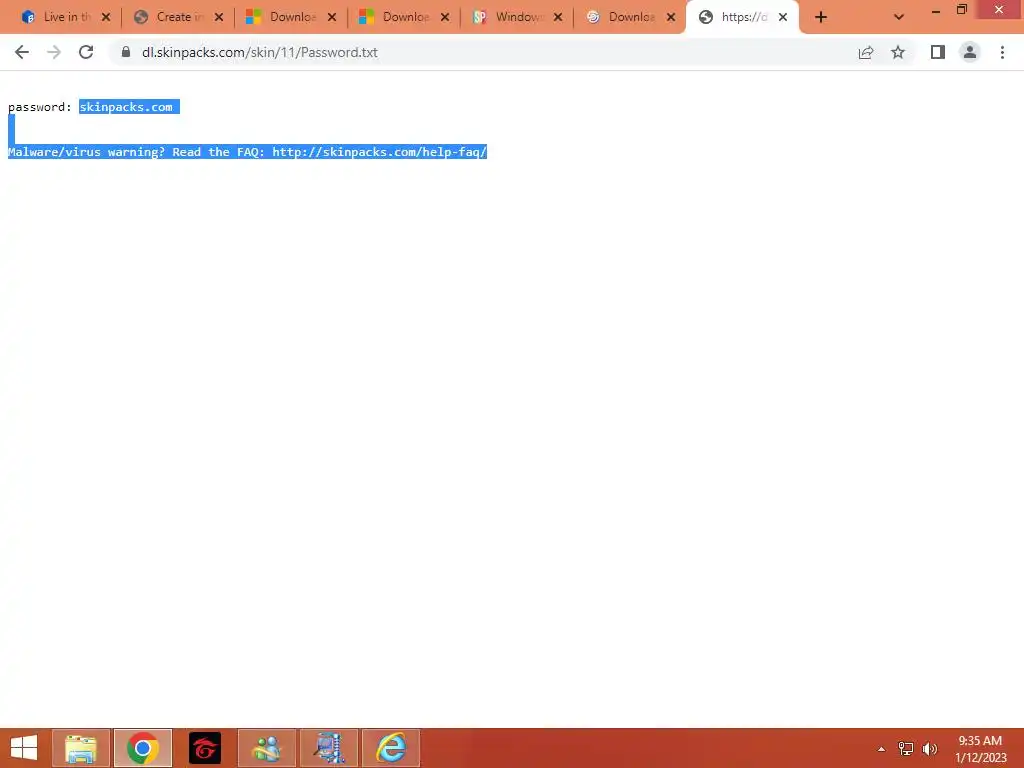1024x768 pixels.
Task: Share this page using share icon
Action: click(866, 52)
